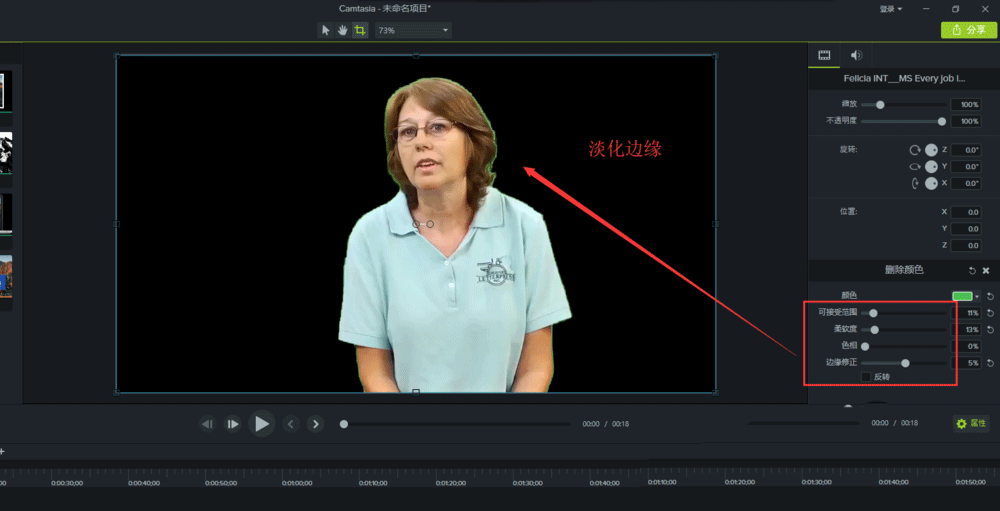Click the 色相 0% value field
The height and width of the screenshot is (511, 1000).
click(x=966, y=346)
